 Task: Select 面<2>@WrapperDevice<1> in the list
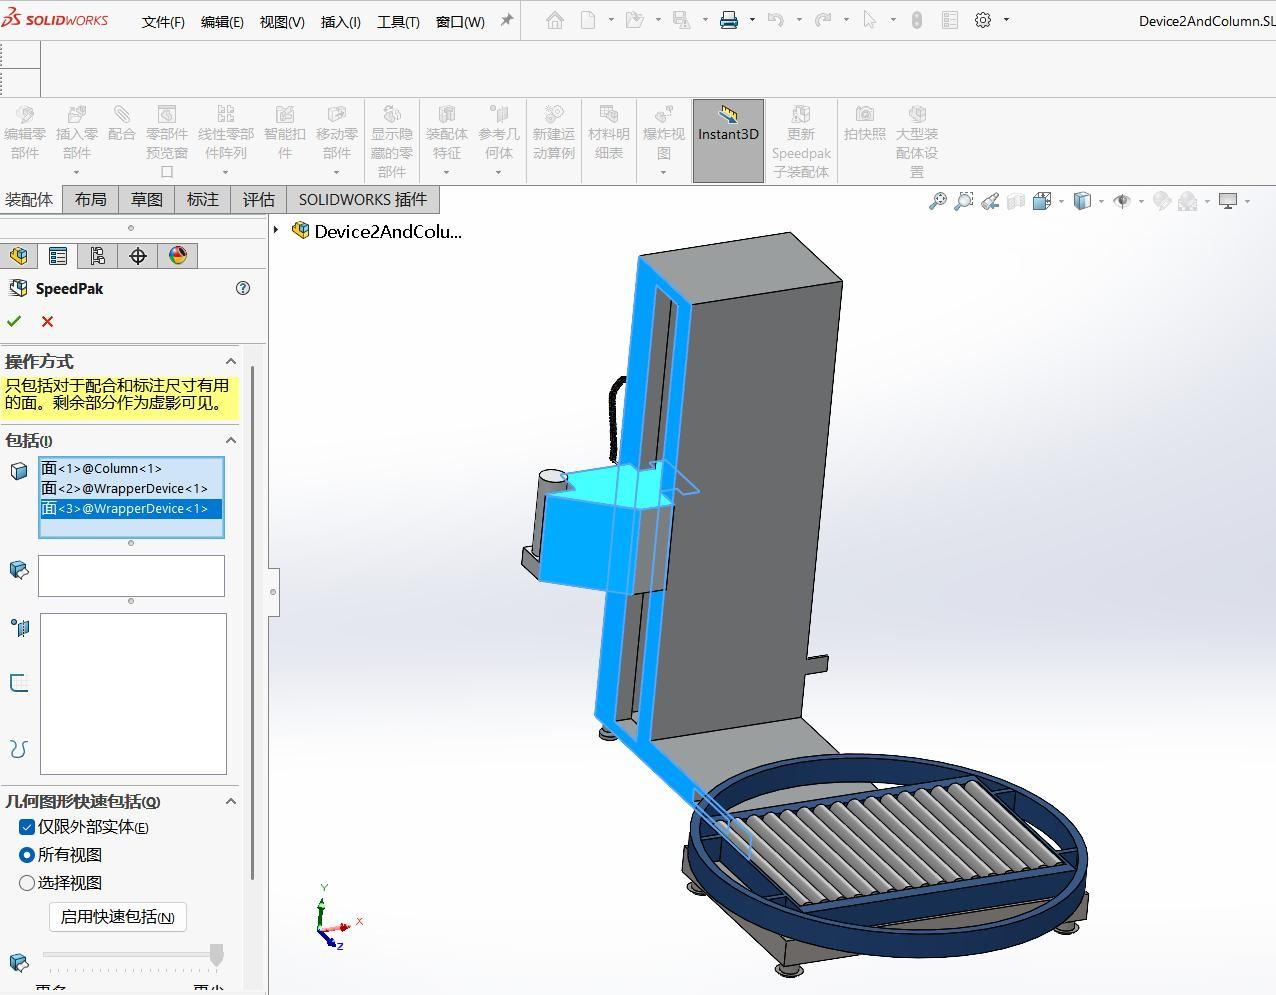[131, 488]
